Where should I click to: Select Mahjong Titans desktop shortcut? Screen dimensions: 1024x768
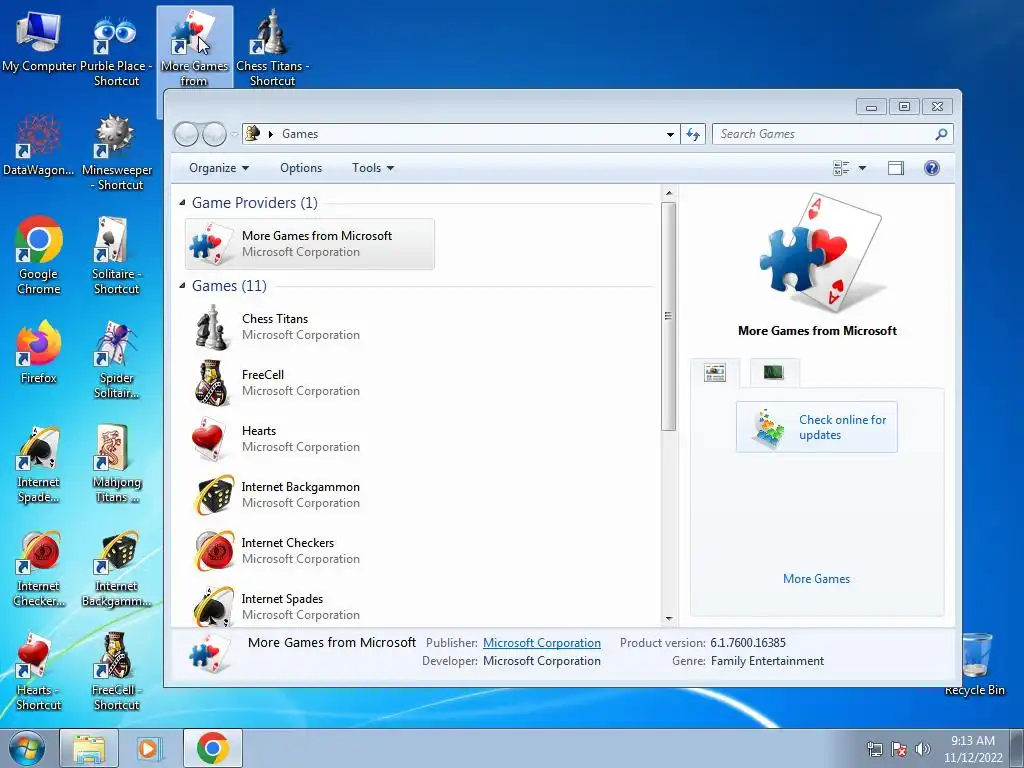116,464
